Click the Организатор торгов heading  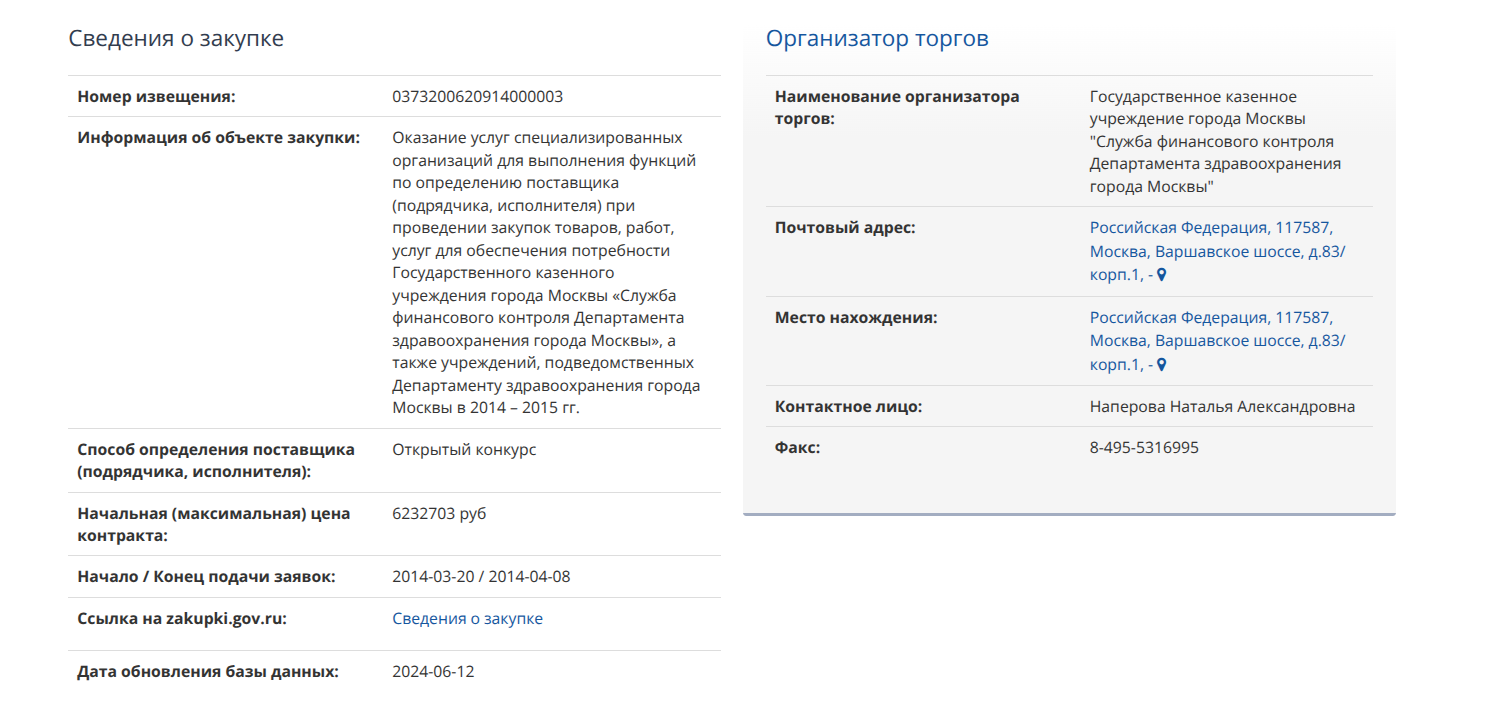tap(877, 38)
